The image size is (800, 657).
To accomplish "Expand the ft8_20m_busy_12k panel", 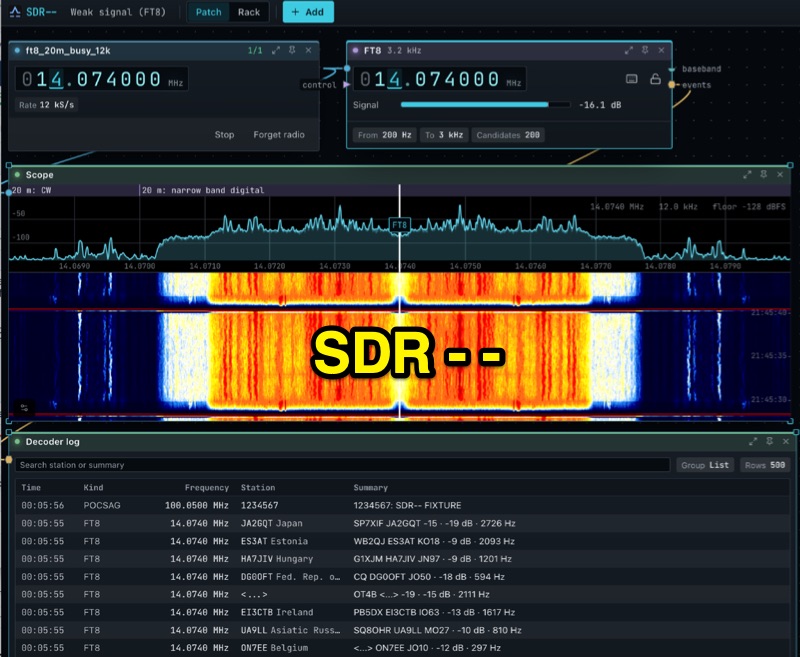I will [276, 50].
